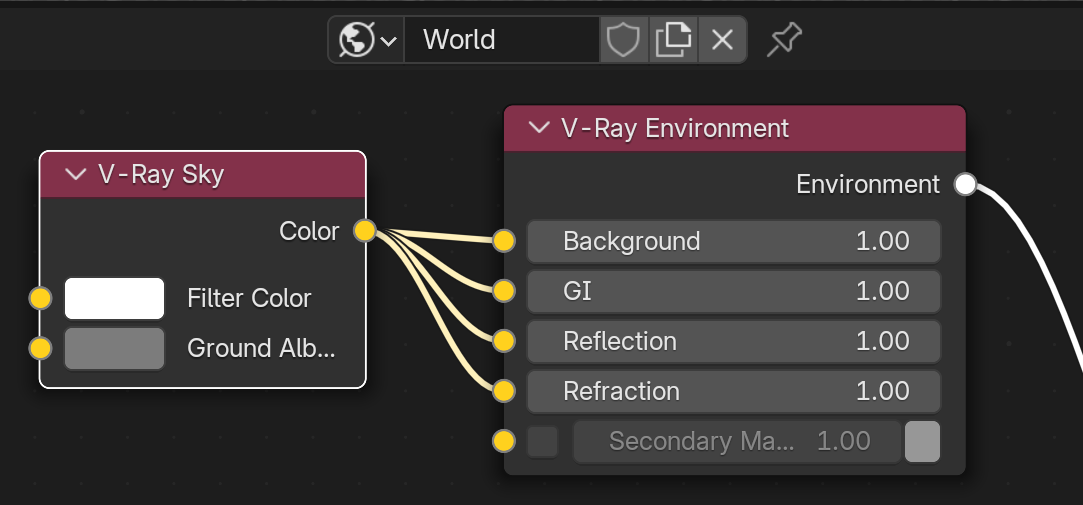
Task: Enable the Secondary Matte checkbox
Action: tap(543, 441)
